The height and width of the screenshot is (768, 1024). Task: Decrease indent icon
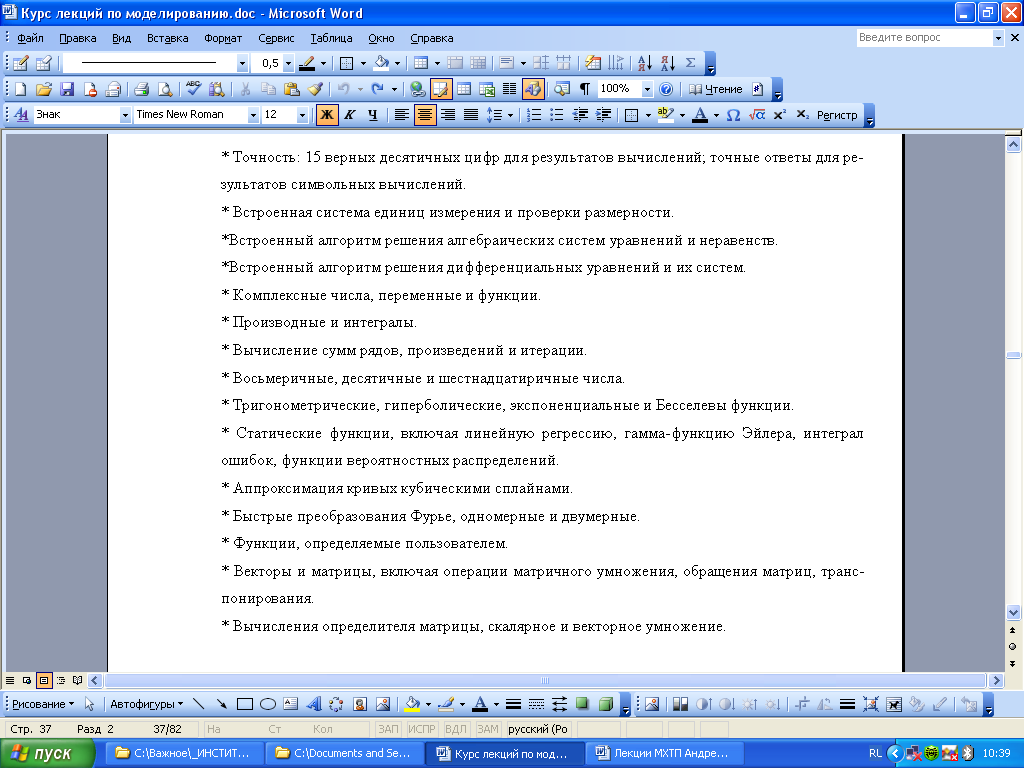580,115
